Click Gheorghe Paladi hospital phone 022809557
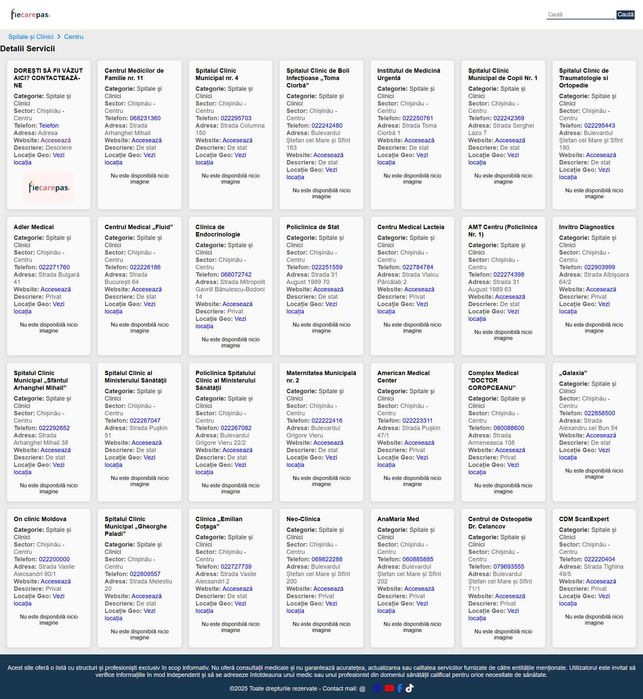643x699 pixels. (145, 574)
